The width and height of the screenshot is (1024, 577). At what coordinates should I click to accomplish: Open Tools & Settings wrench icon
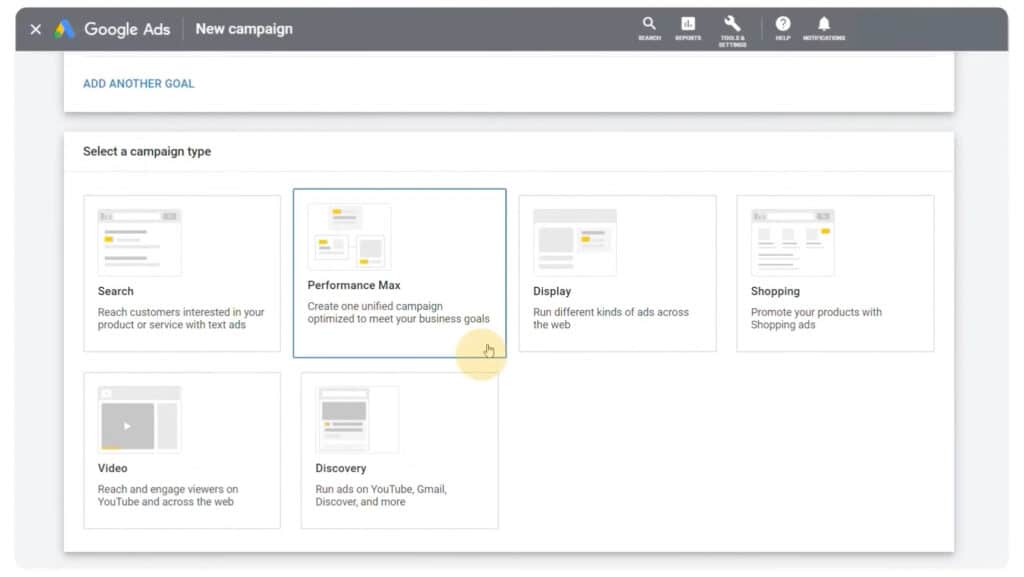pyautogui.click(x=732, y=31)
